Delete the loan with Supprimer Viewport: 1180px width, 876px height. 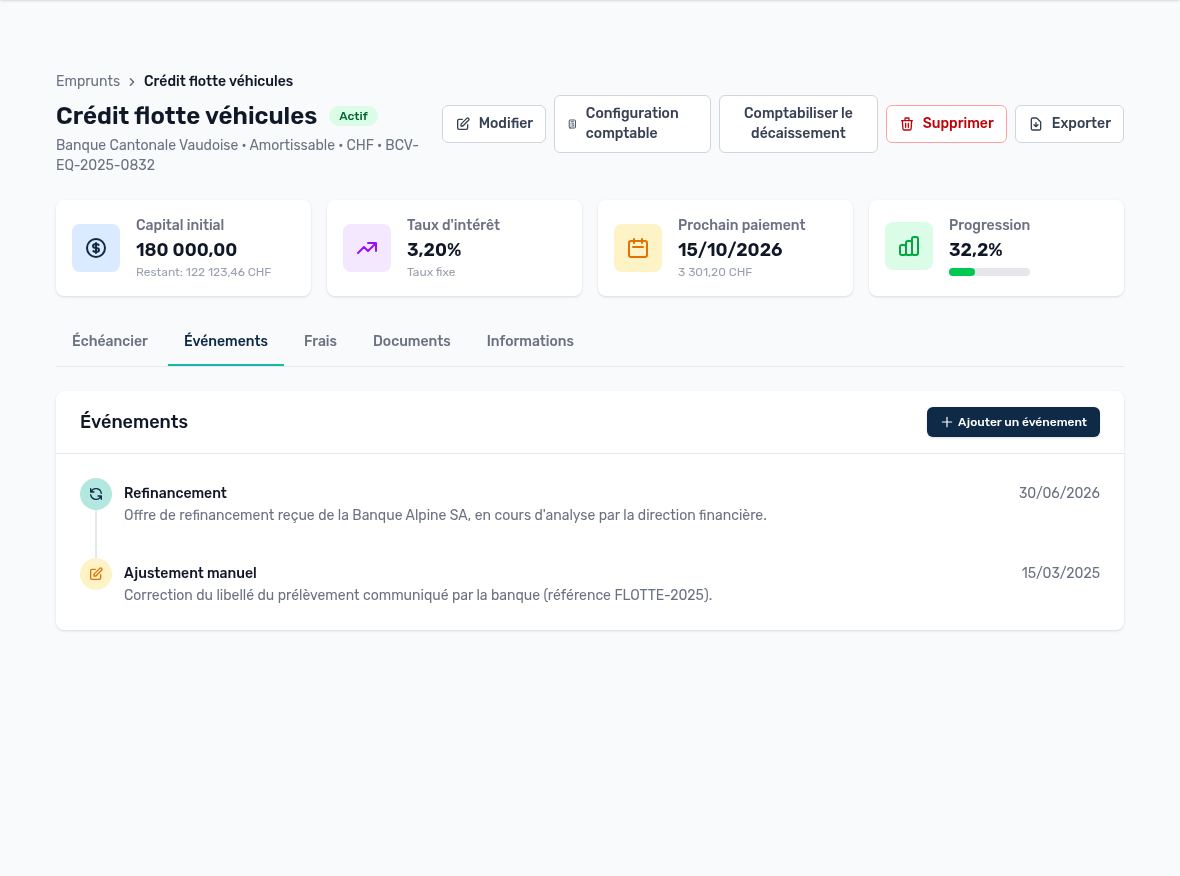(947, 123)
